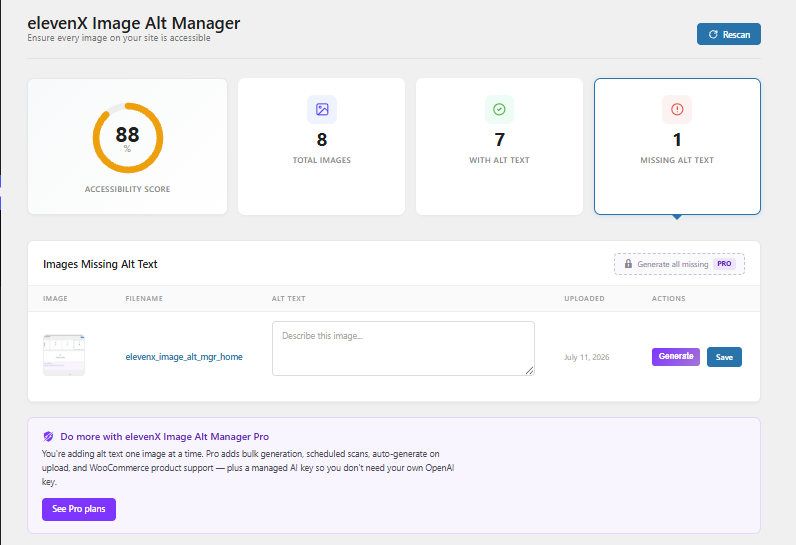Click the lock icon on Generate all missing
796x545 pixels.
tap(628, 264)
